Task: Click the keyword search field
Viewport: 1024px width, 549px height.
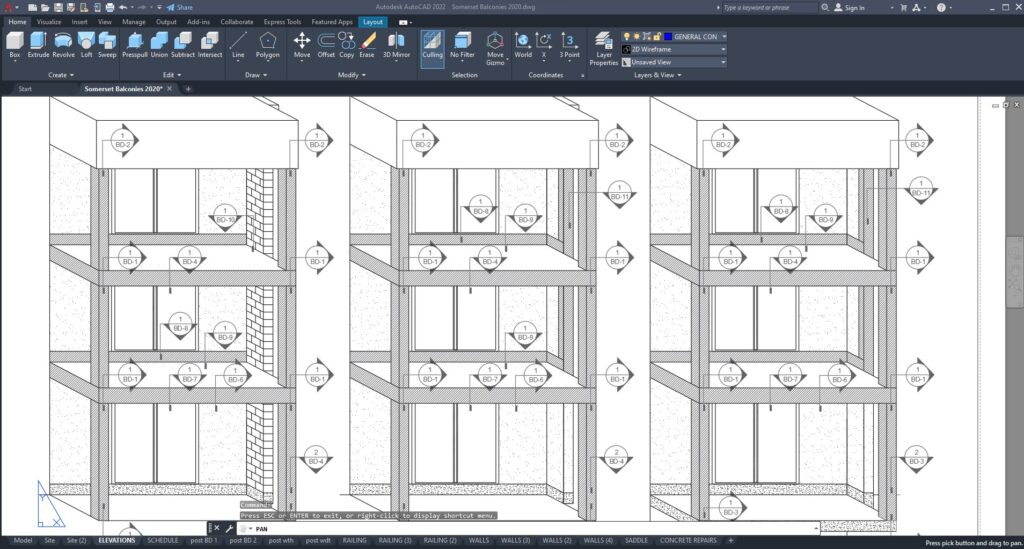Action: pyautogui.click(x=772, y=7)
